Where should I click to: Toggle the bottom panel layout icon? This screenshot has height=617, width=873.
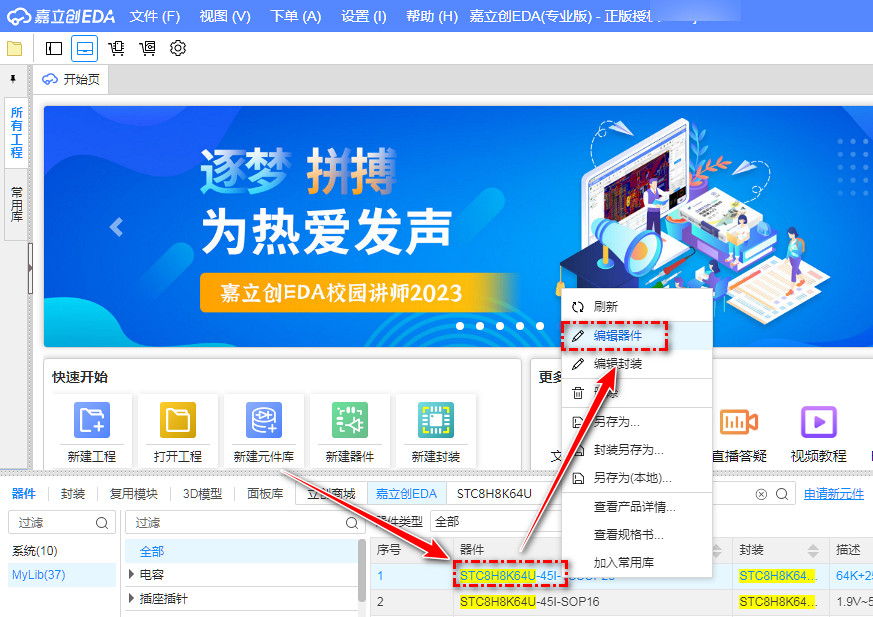[x=85, y=48]
